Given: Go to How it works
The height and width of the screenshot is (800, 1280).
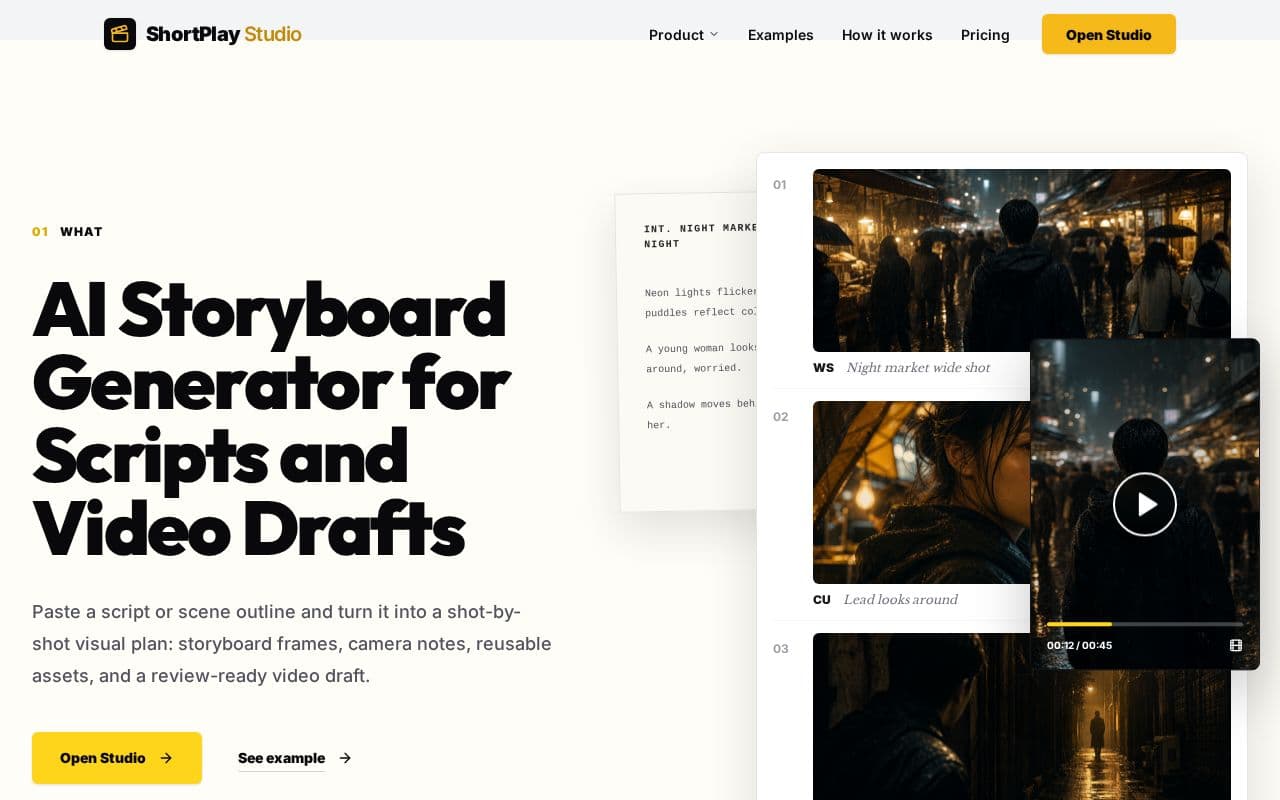Looking at the screenshot, I should 887,35.
